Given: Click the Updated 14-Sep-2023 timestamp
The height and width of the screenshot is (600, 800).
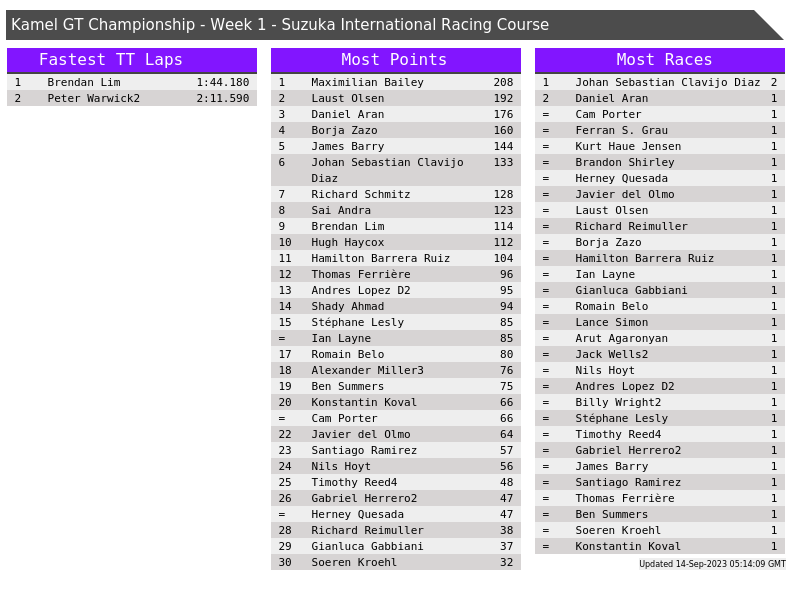Looking at the screenshot, I should (x=712, y=564).
